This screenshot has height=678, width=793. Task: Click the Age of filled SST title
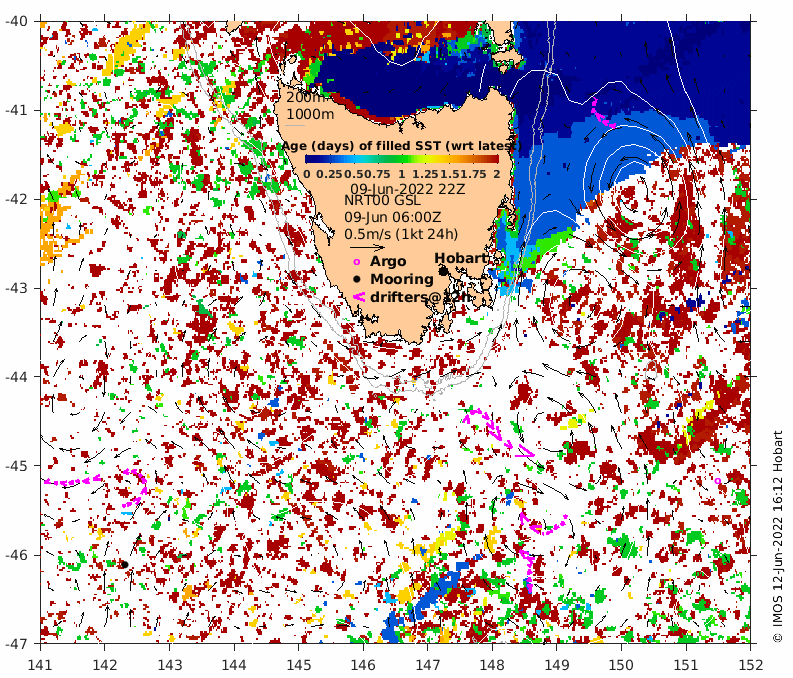click(x=400, y=146)
